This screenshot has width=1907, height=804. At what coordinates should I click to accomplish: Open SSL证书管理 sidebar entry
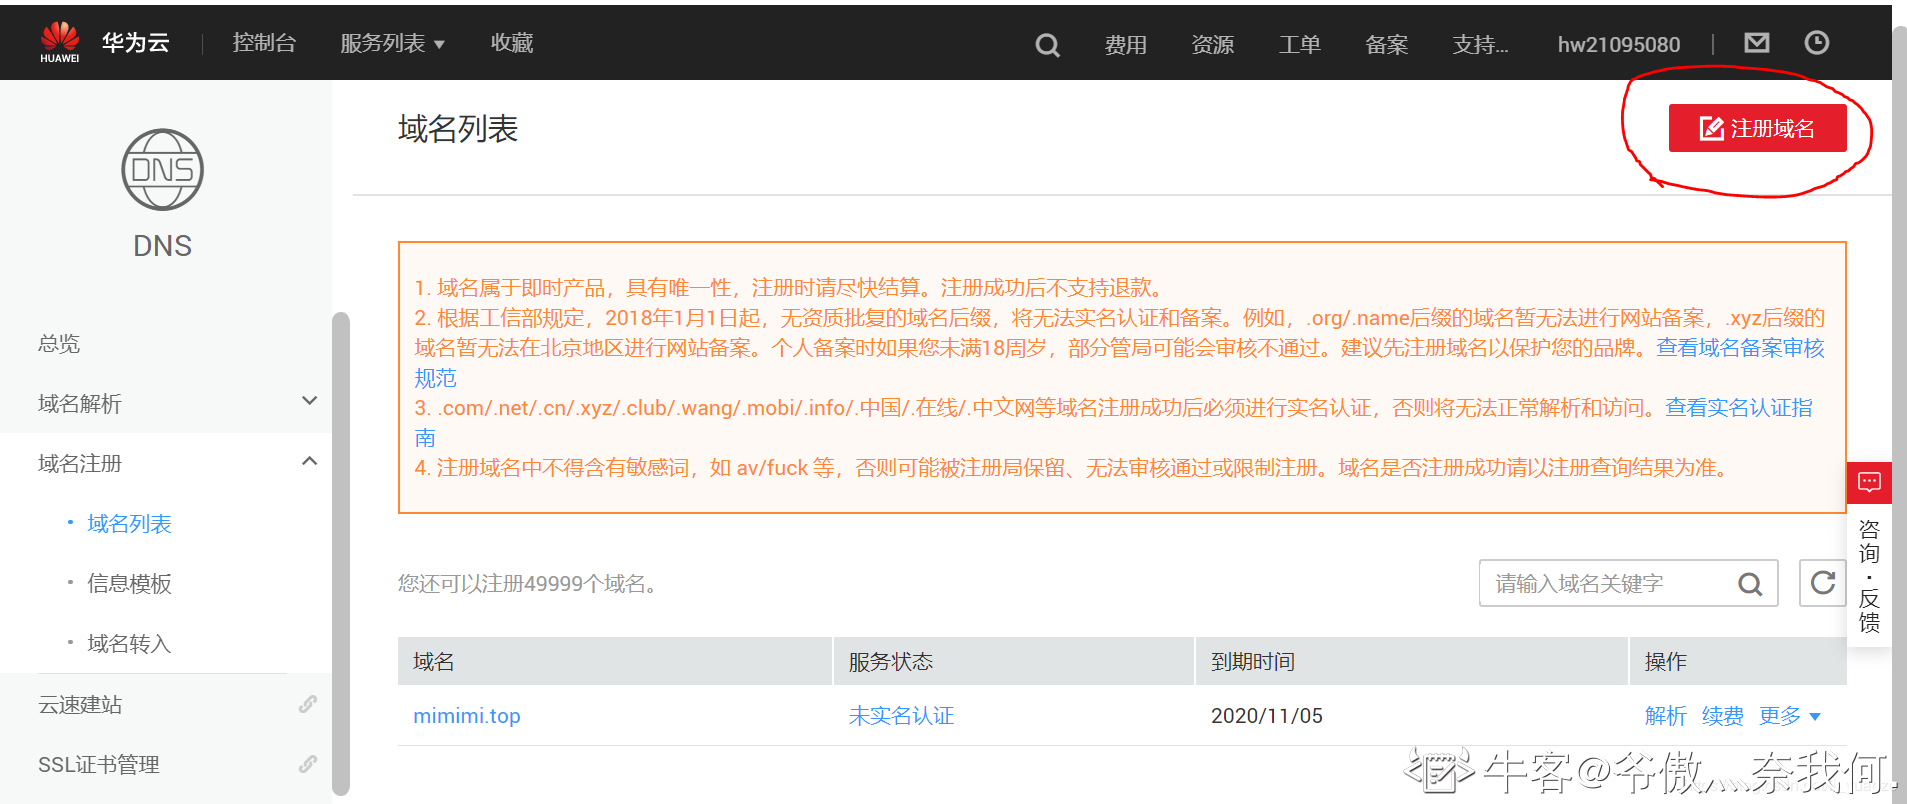(x=99, y=764)
